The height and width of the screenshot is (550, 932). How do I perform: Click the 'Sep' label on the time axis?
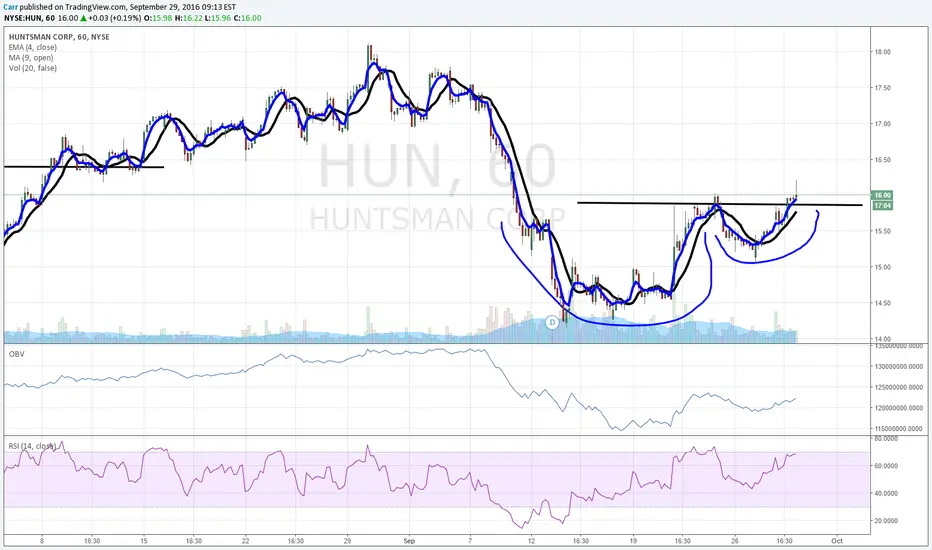tap(408, 541)
